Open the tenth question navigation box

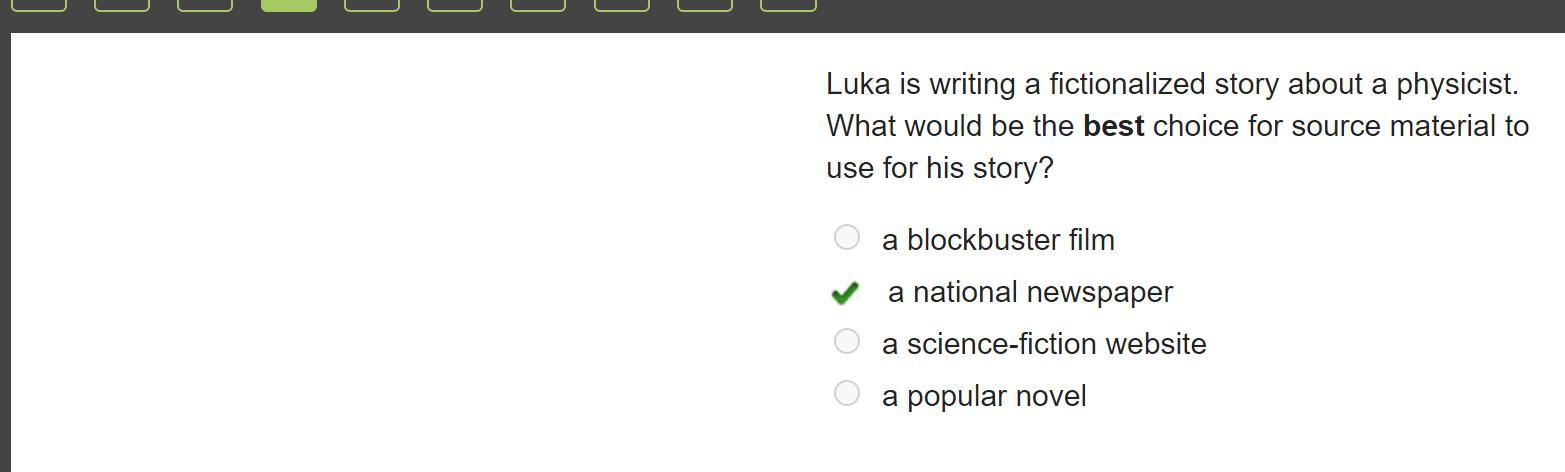[788, 5]
